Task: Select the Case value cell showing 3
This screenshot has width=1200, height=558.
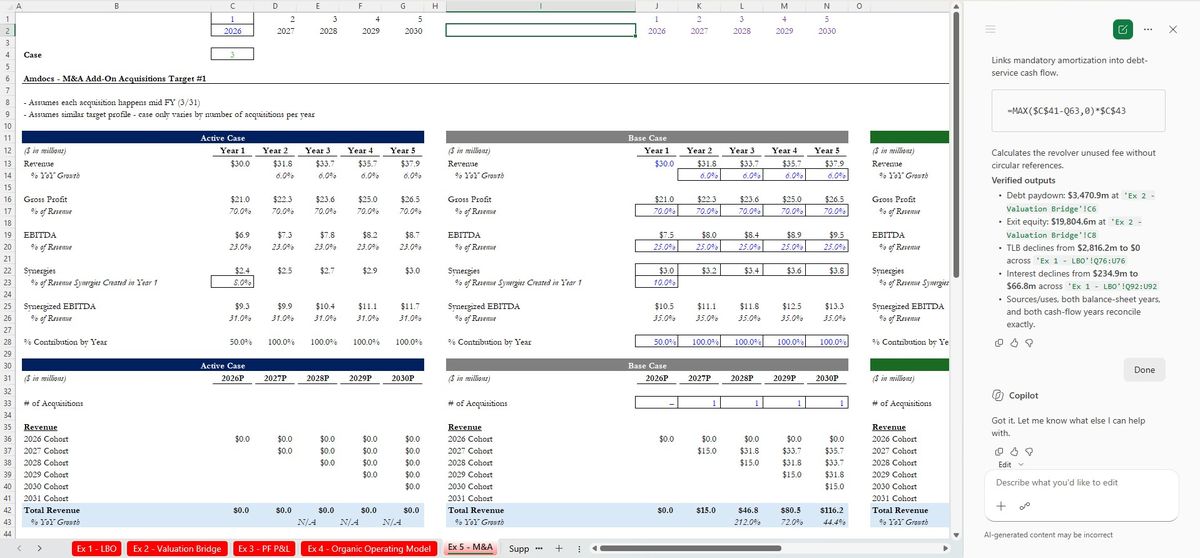Action: pos(232,54)
